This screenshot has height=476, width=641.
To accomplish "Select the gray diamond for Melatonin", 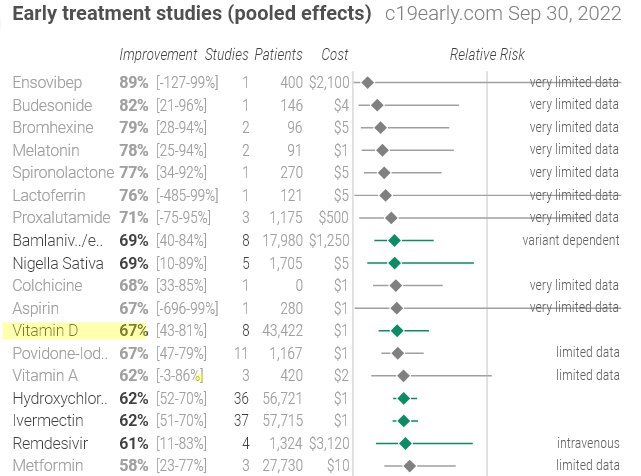I will click(382, 150).
